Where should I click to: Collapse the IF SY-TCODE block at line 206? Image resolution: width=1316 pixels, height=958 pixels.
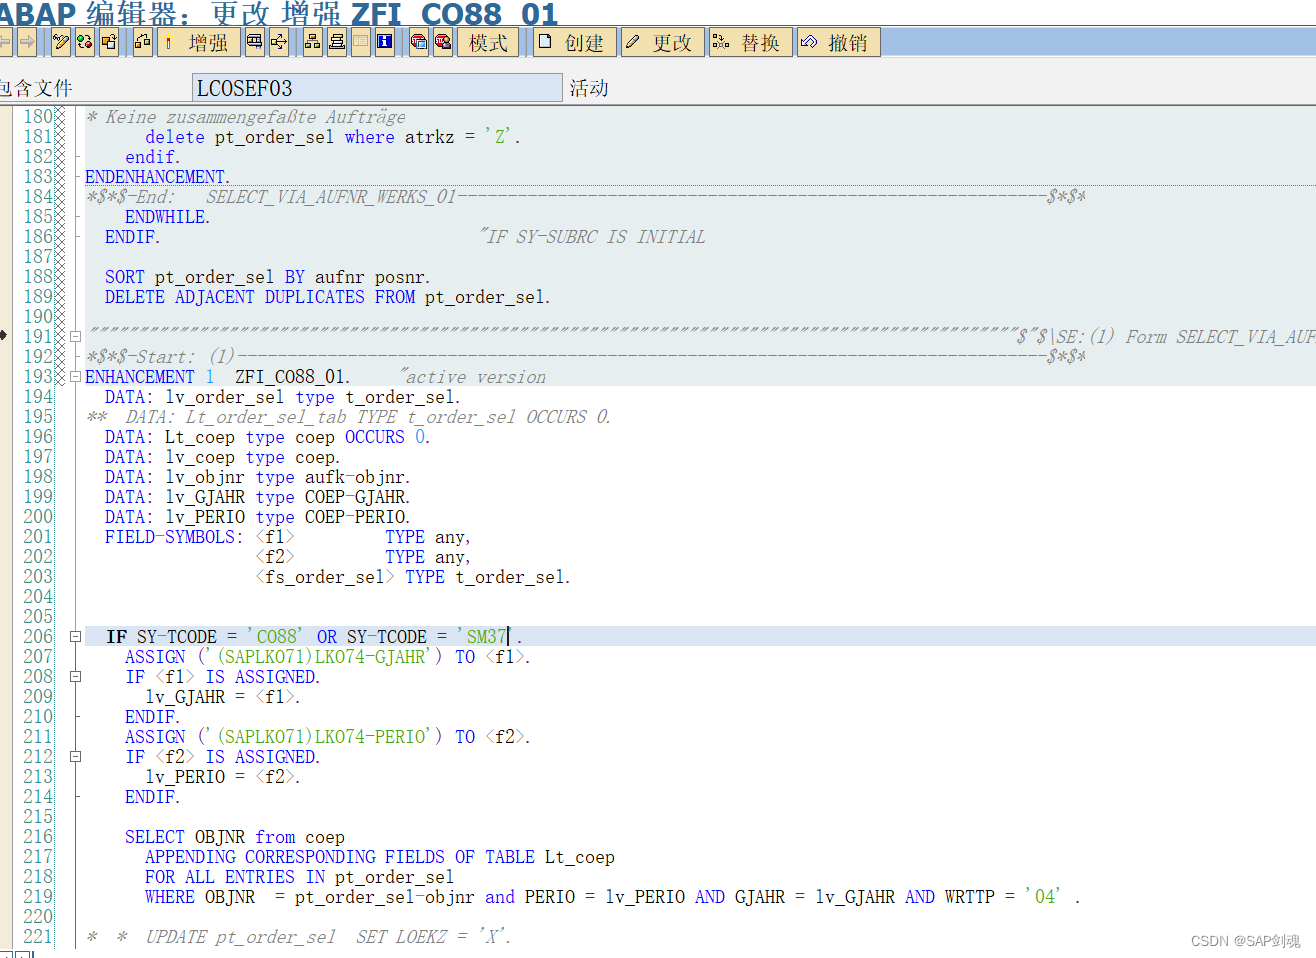pos(75,637)
